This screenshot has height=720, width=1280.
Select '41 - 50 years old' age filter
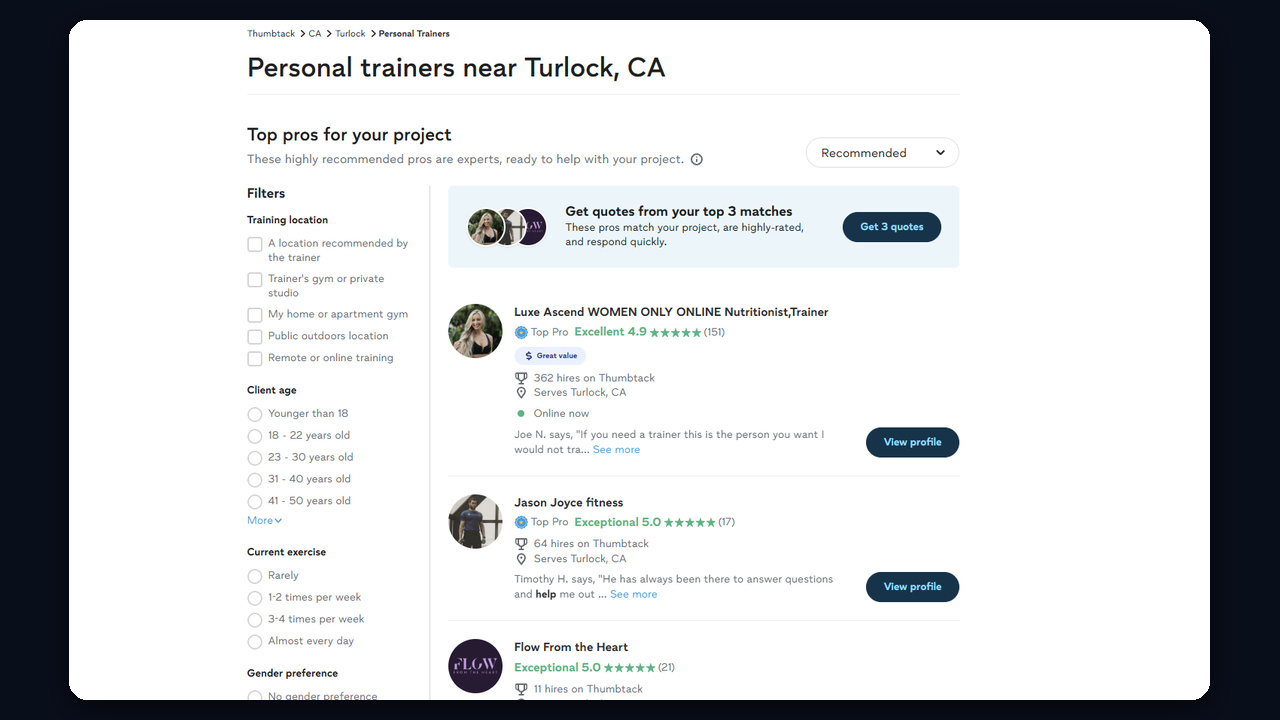click(255, 502)
